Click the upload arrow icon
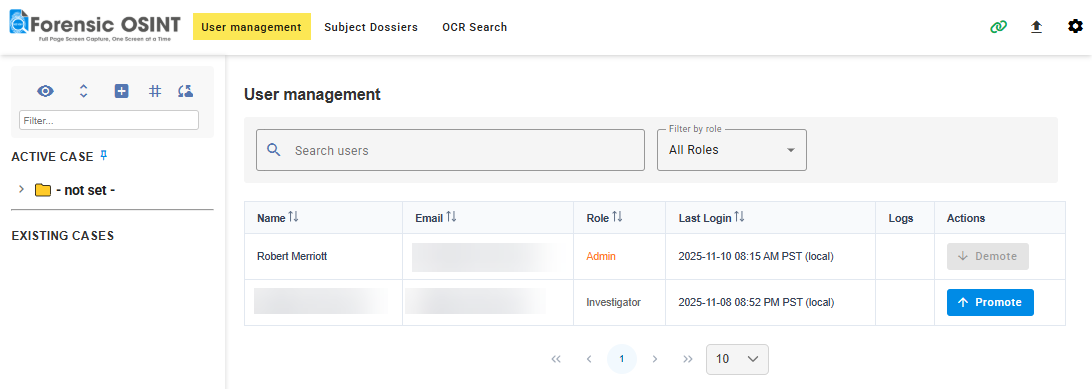1092x389 pixels. click(1036, 27)
